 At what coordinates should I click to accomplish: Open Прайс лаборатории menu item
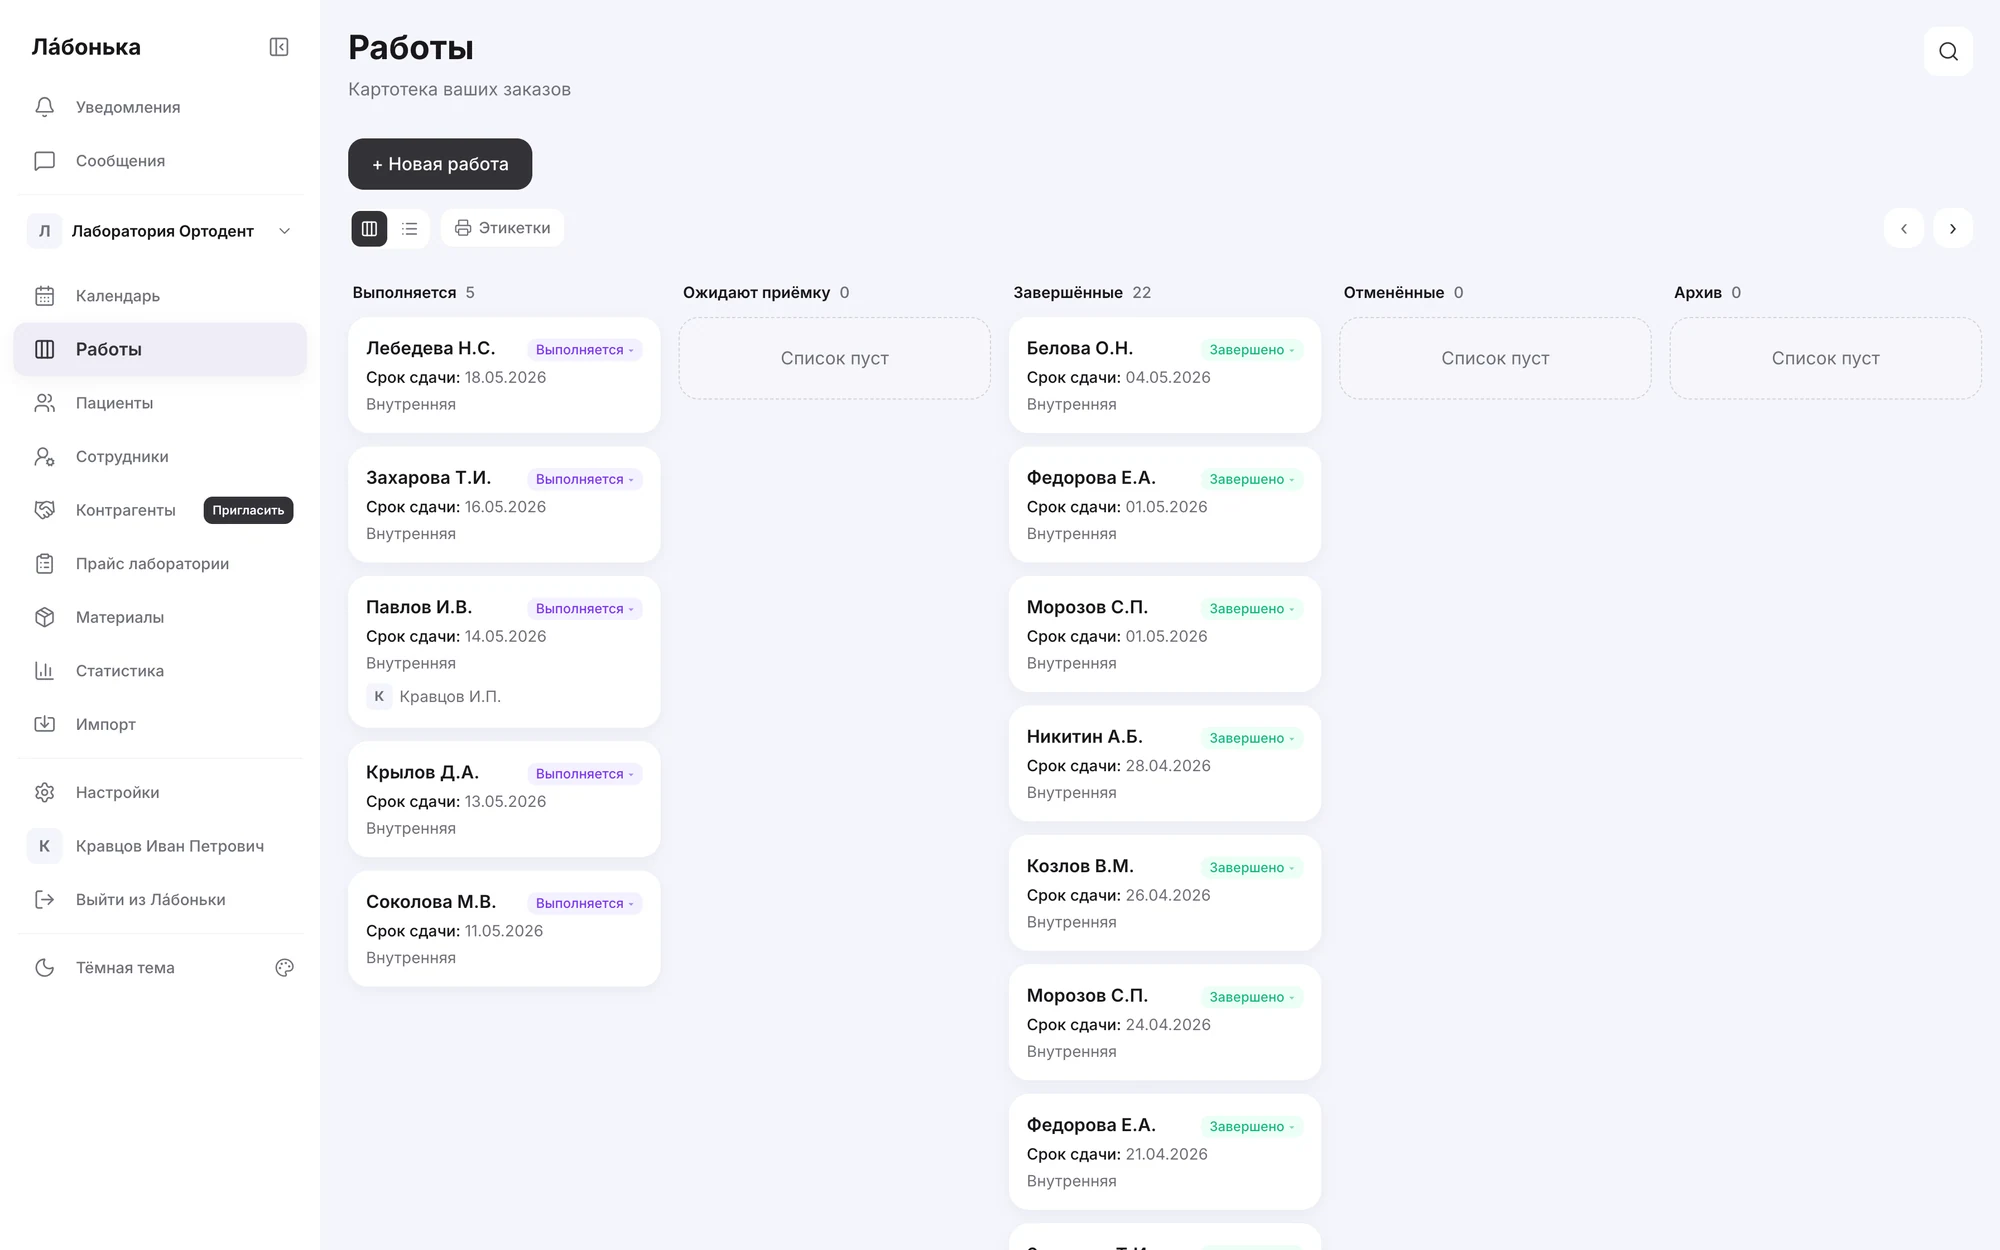(x=160, y=564)
